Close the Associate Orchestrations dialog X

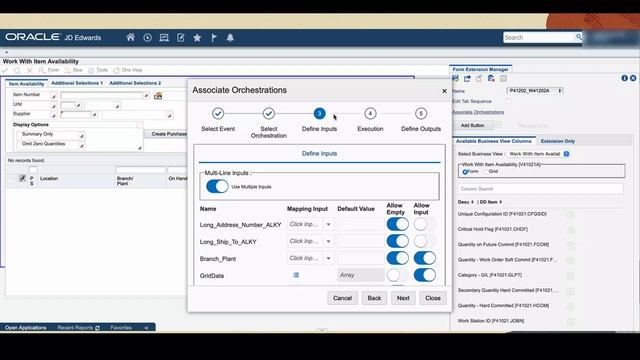click(x=444, y=91)
